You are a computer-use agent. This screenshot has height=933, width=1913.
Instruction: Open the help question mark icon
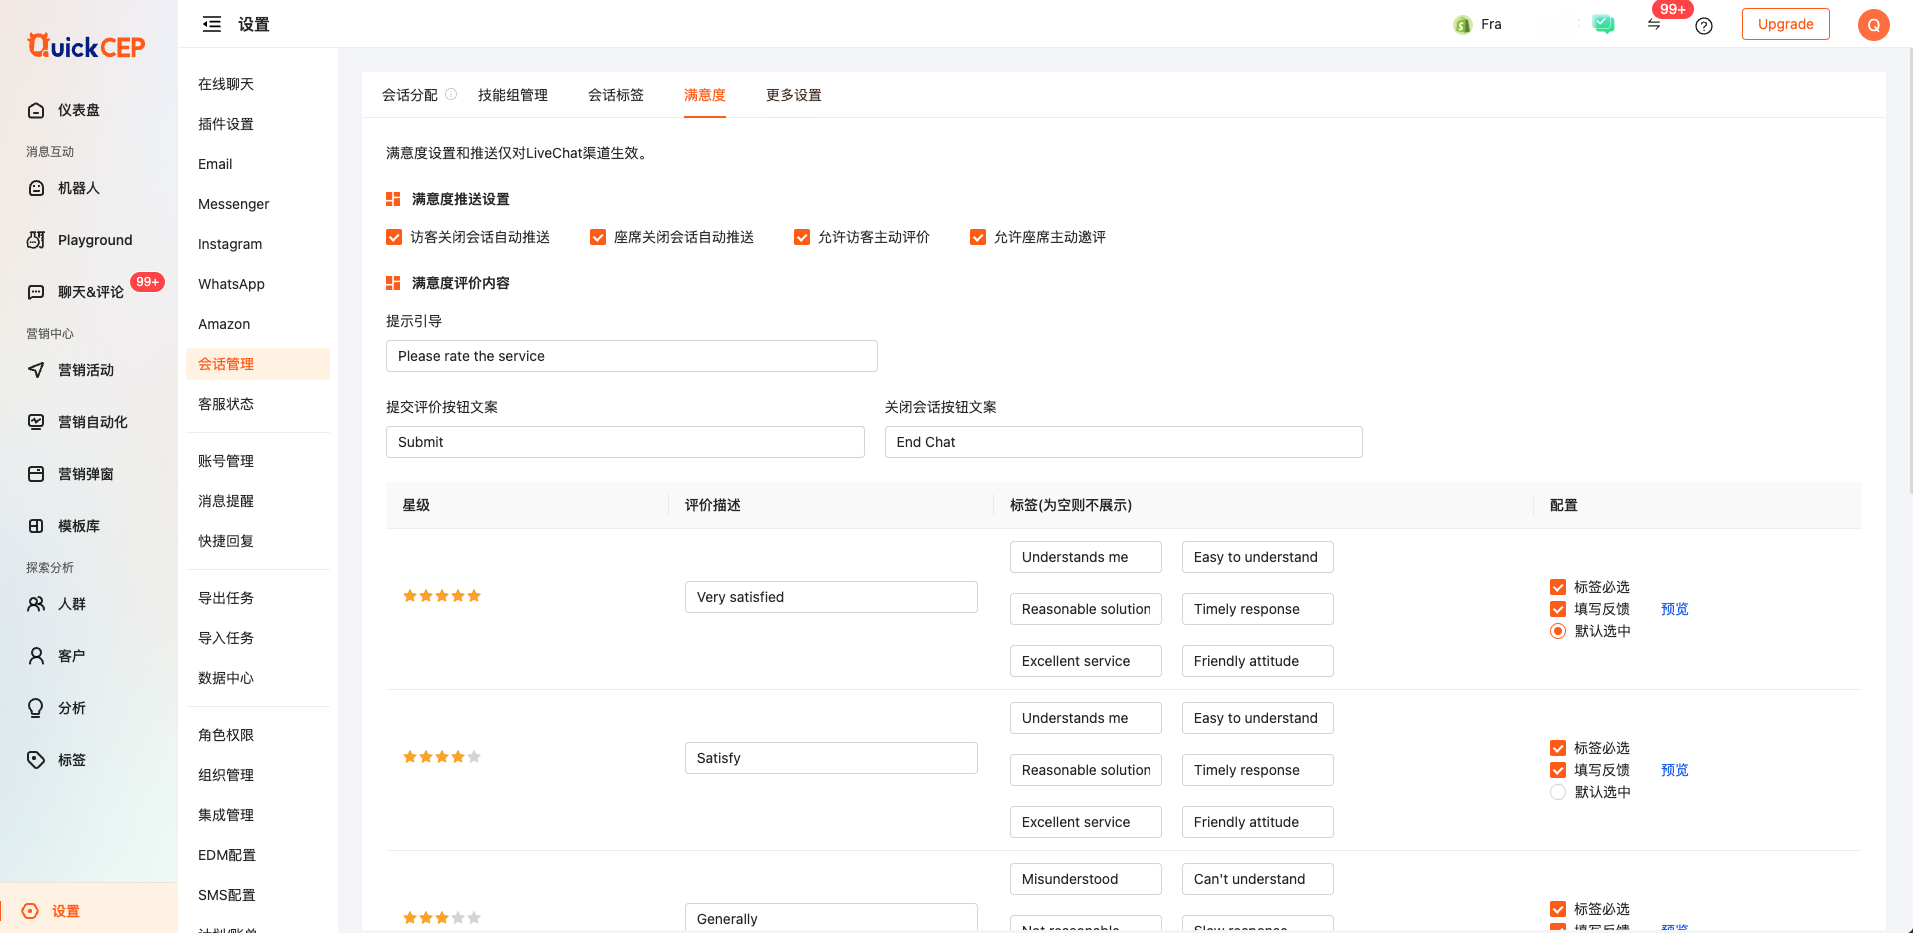(x=1704, y=25)
